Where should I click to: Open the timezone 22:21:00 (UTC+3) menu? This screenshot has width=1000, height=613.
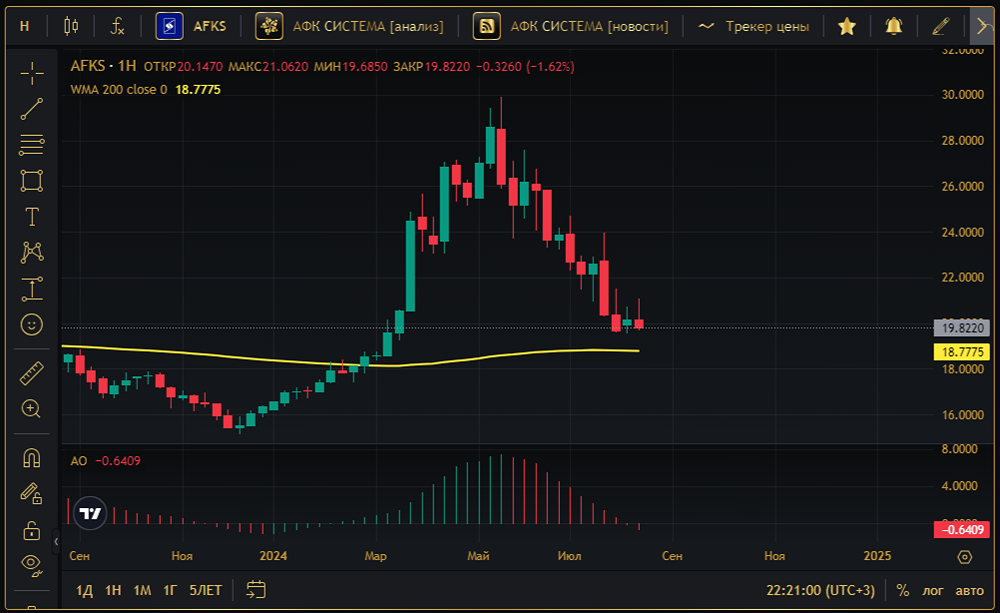[820, 590]
